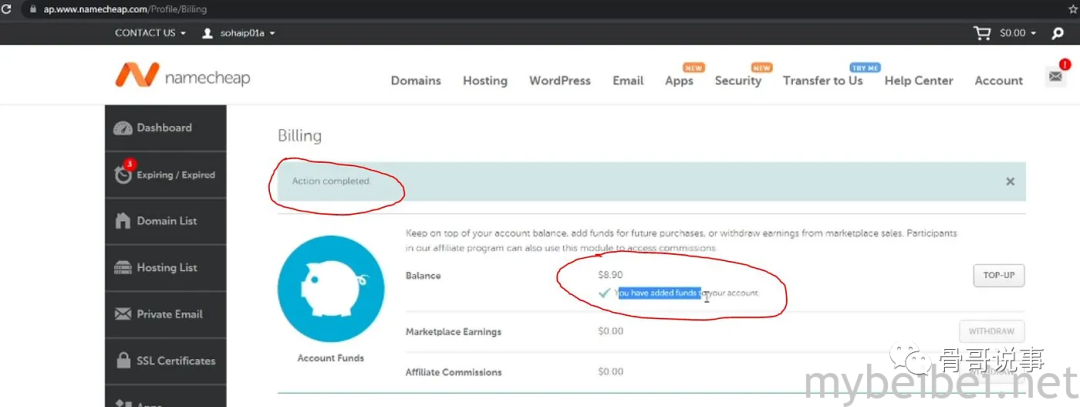Viewport: 1080px width, 407px height.
Task: Click the Billing page heading
Action: coord(300,136)
